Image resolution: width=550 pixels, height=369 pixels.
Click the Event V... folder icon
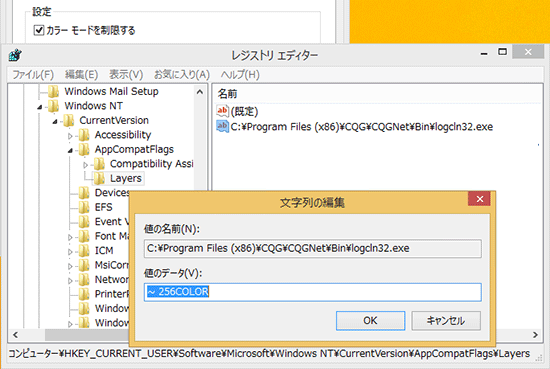84,222
